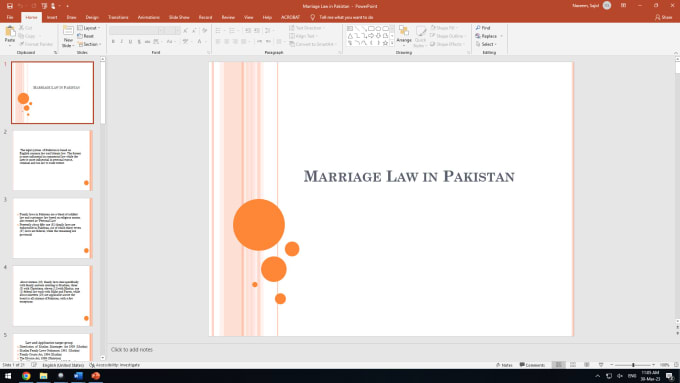The image size is (680, 383).
Task: Click the Notes button in status bar
Action: pyautogui.click(x=504, y=365)
